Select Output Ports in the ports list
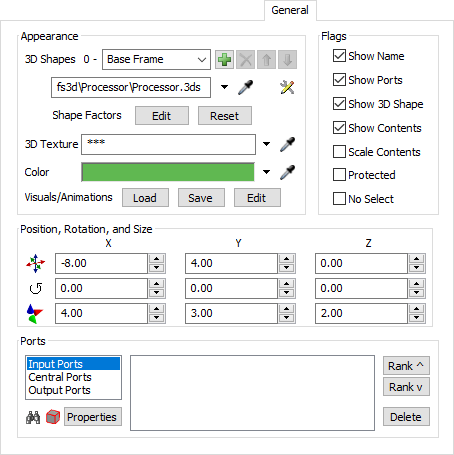This screenshot has width=454, height=455. point(59,390)
